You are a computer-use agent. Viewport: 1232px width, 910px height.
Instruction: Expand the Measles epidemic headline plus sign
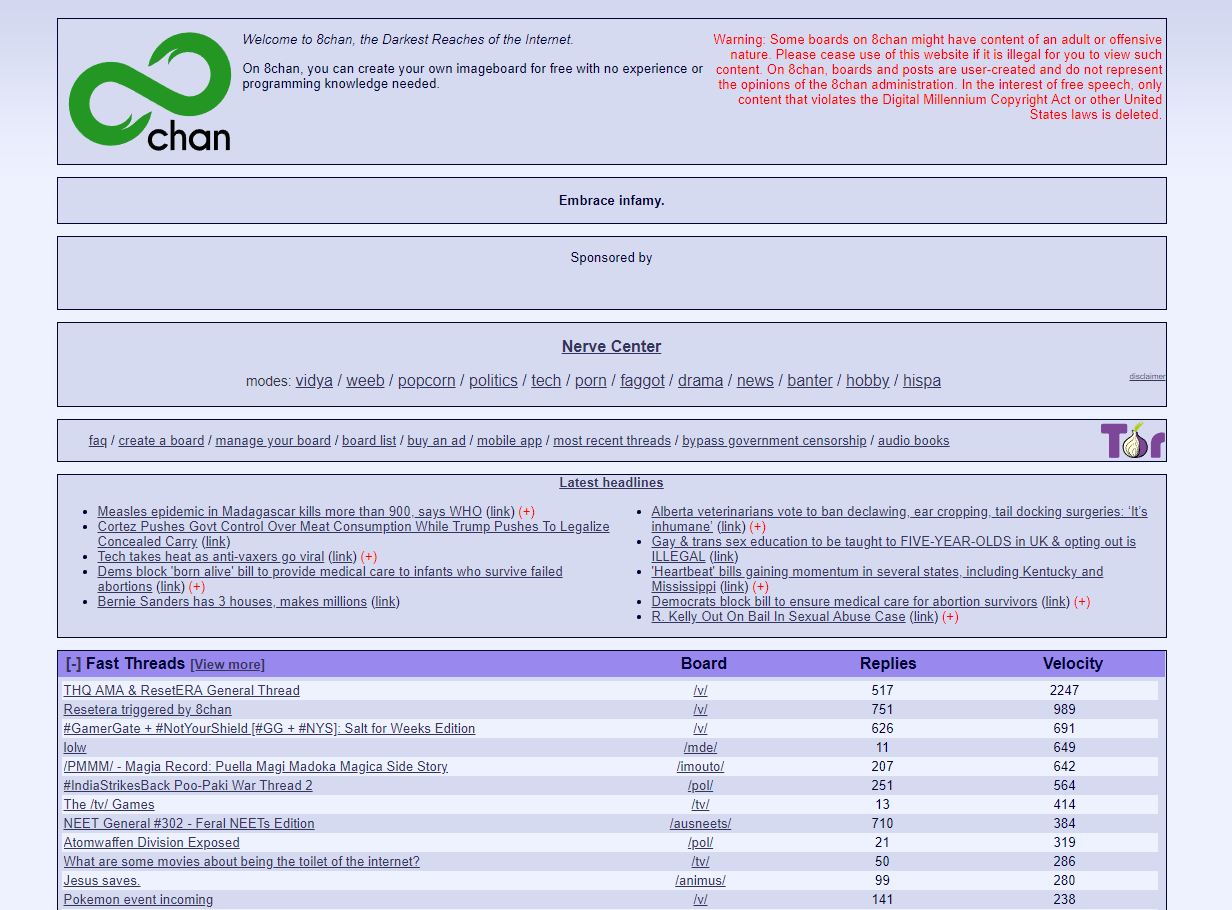coord(526,512)
